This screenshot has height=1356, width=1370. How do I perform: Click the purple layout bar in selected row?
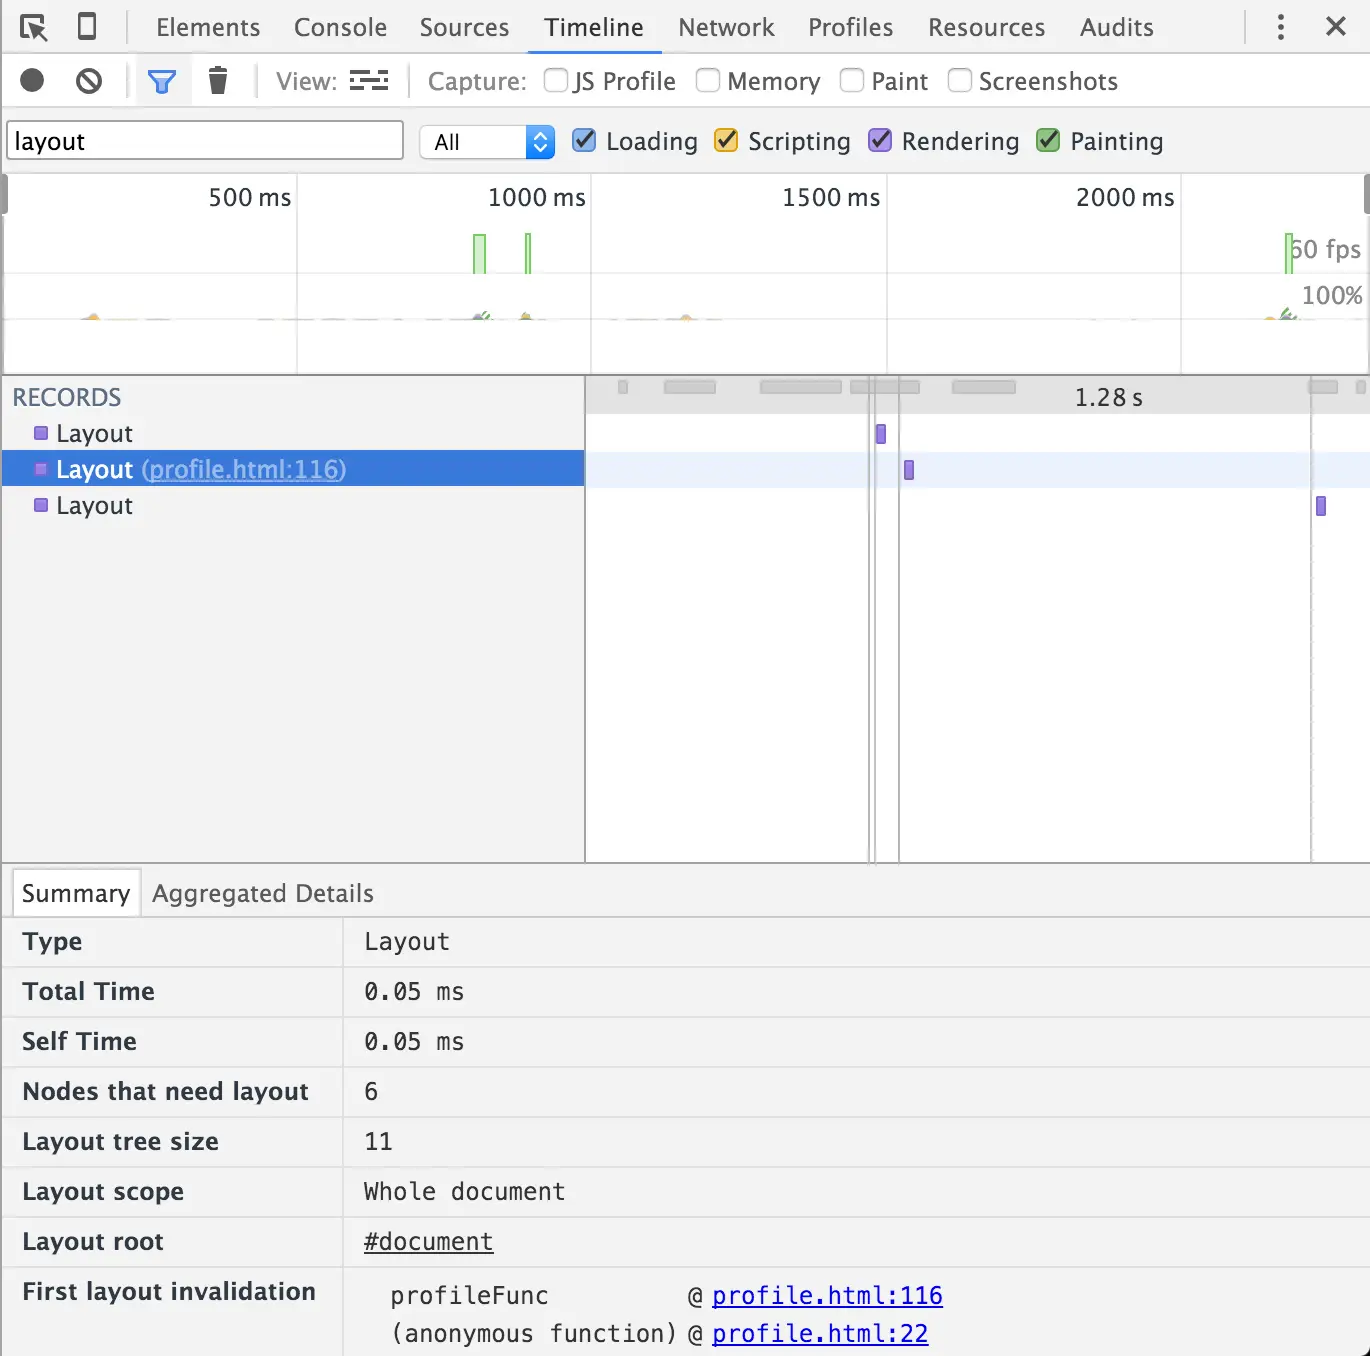(x=909, y=470)
